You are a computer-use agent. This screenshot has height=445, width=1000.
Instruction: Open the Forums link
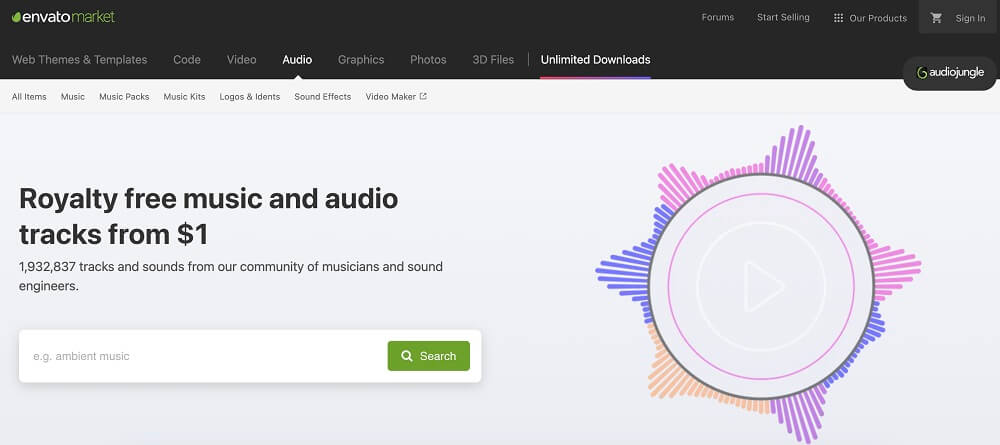click(x=717, y=17)
